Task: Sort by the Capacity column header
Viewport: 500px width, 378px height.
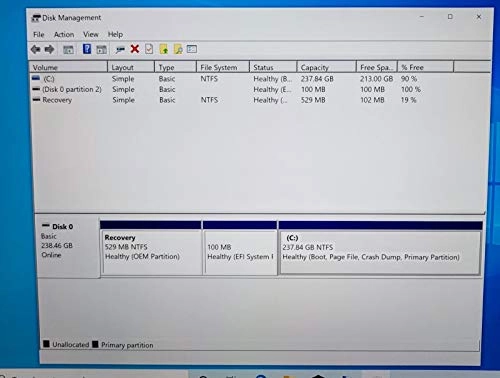Action: tap(327, 67)
